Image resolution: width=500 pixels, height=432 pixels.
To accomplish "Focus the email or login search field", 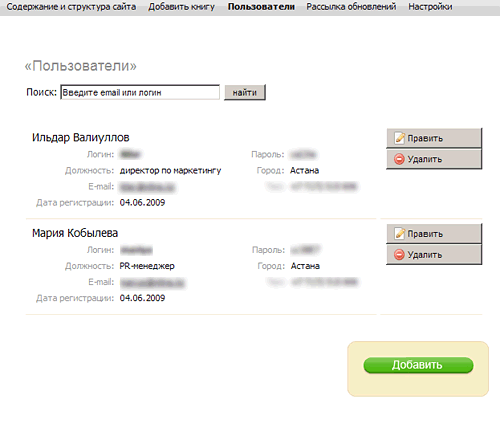I will coord(140,92).
